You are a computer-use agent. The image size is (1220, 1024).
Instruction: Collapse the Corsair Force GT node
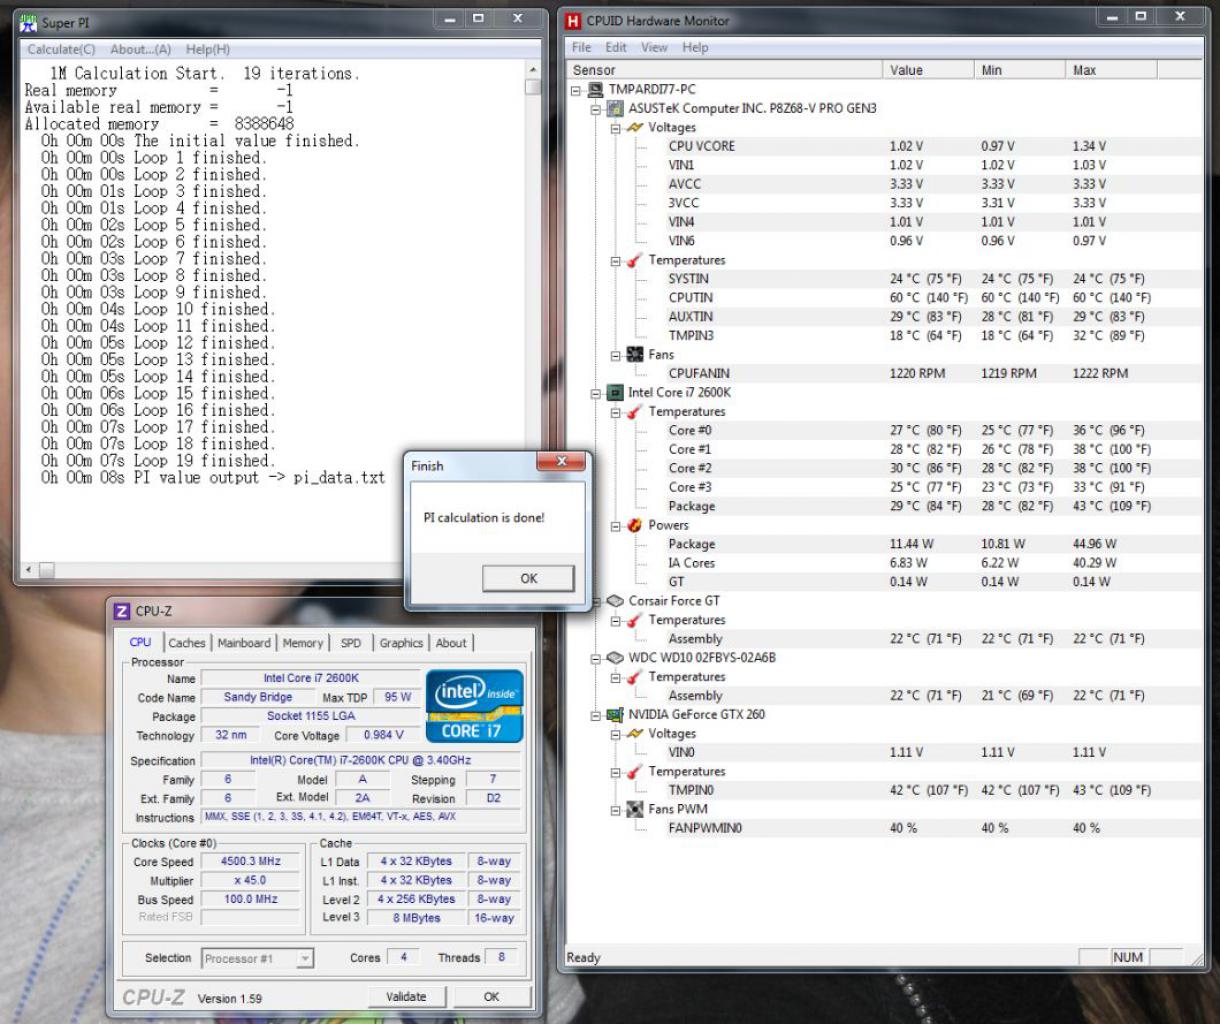pyautogui.click(x=597, y=602)
